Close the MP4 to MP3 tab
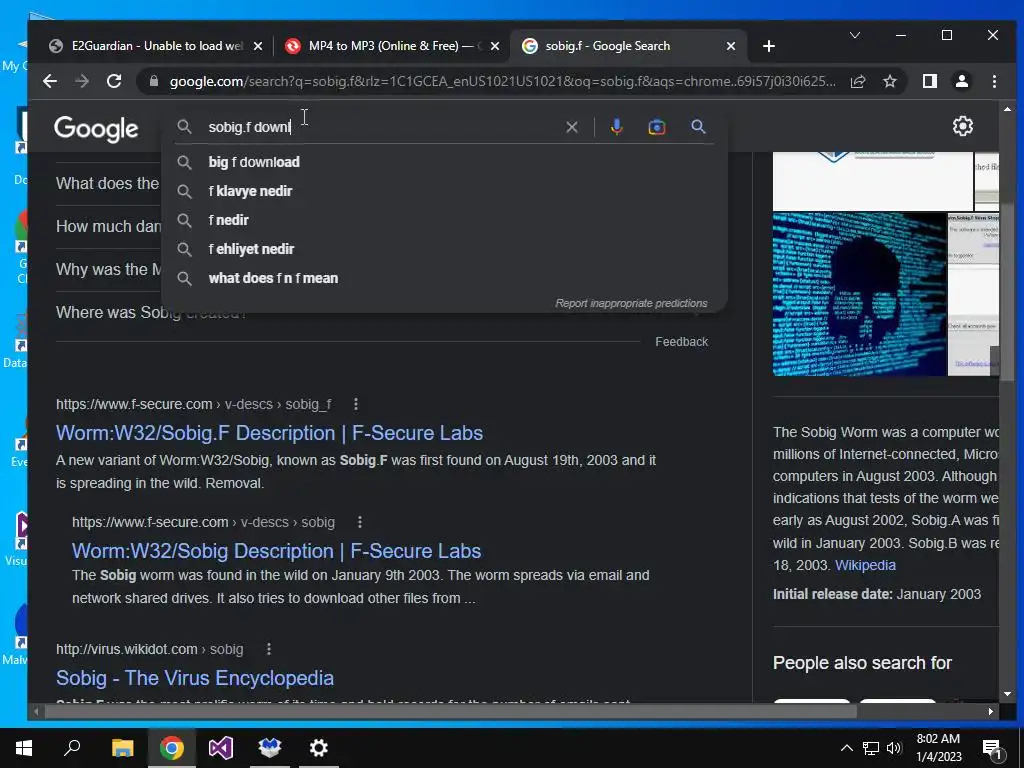Viewport: 1024px width, 768px height. [x=495, y=46]
